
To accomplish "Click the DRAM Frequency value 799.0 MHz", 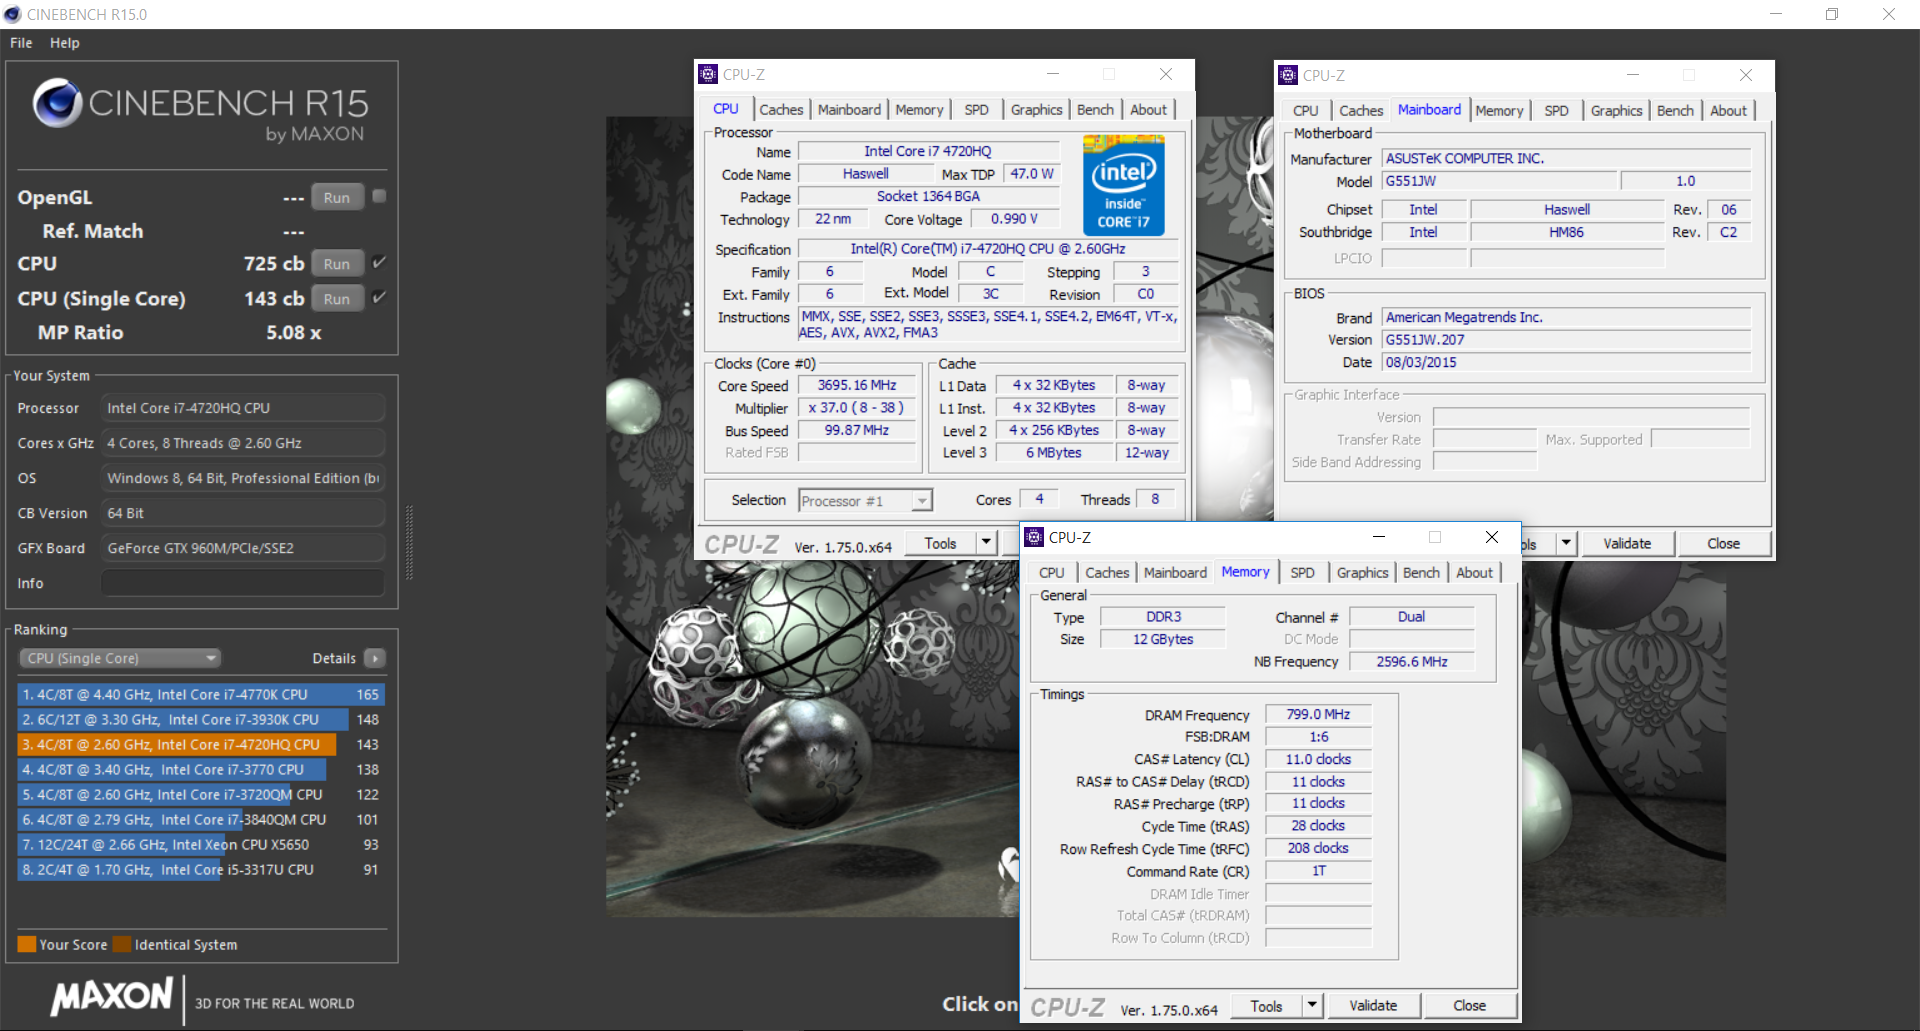I will [1318, 714].
